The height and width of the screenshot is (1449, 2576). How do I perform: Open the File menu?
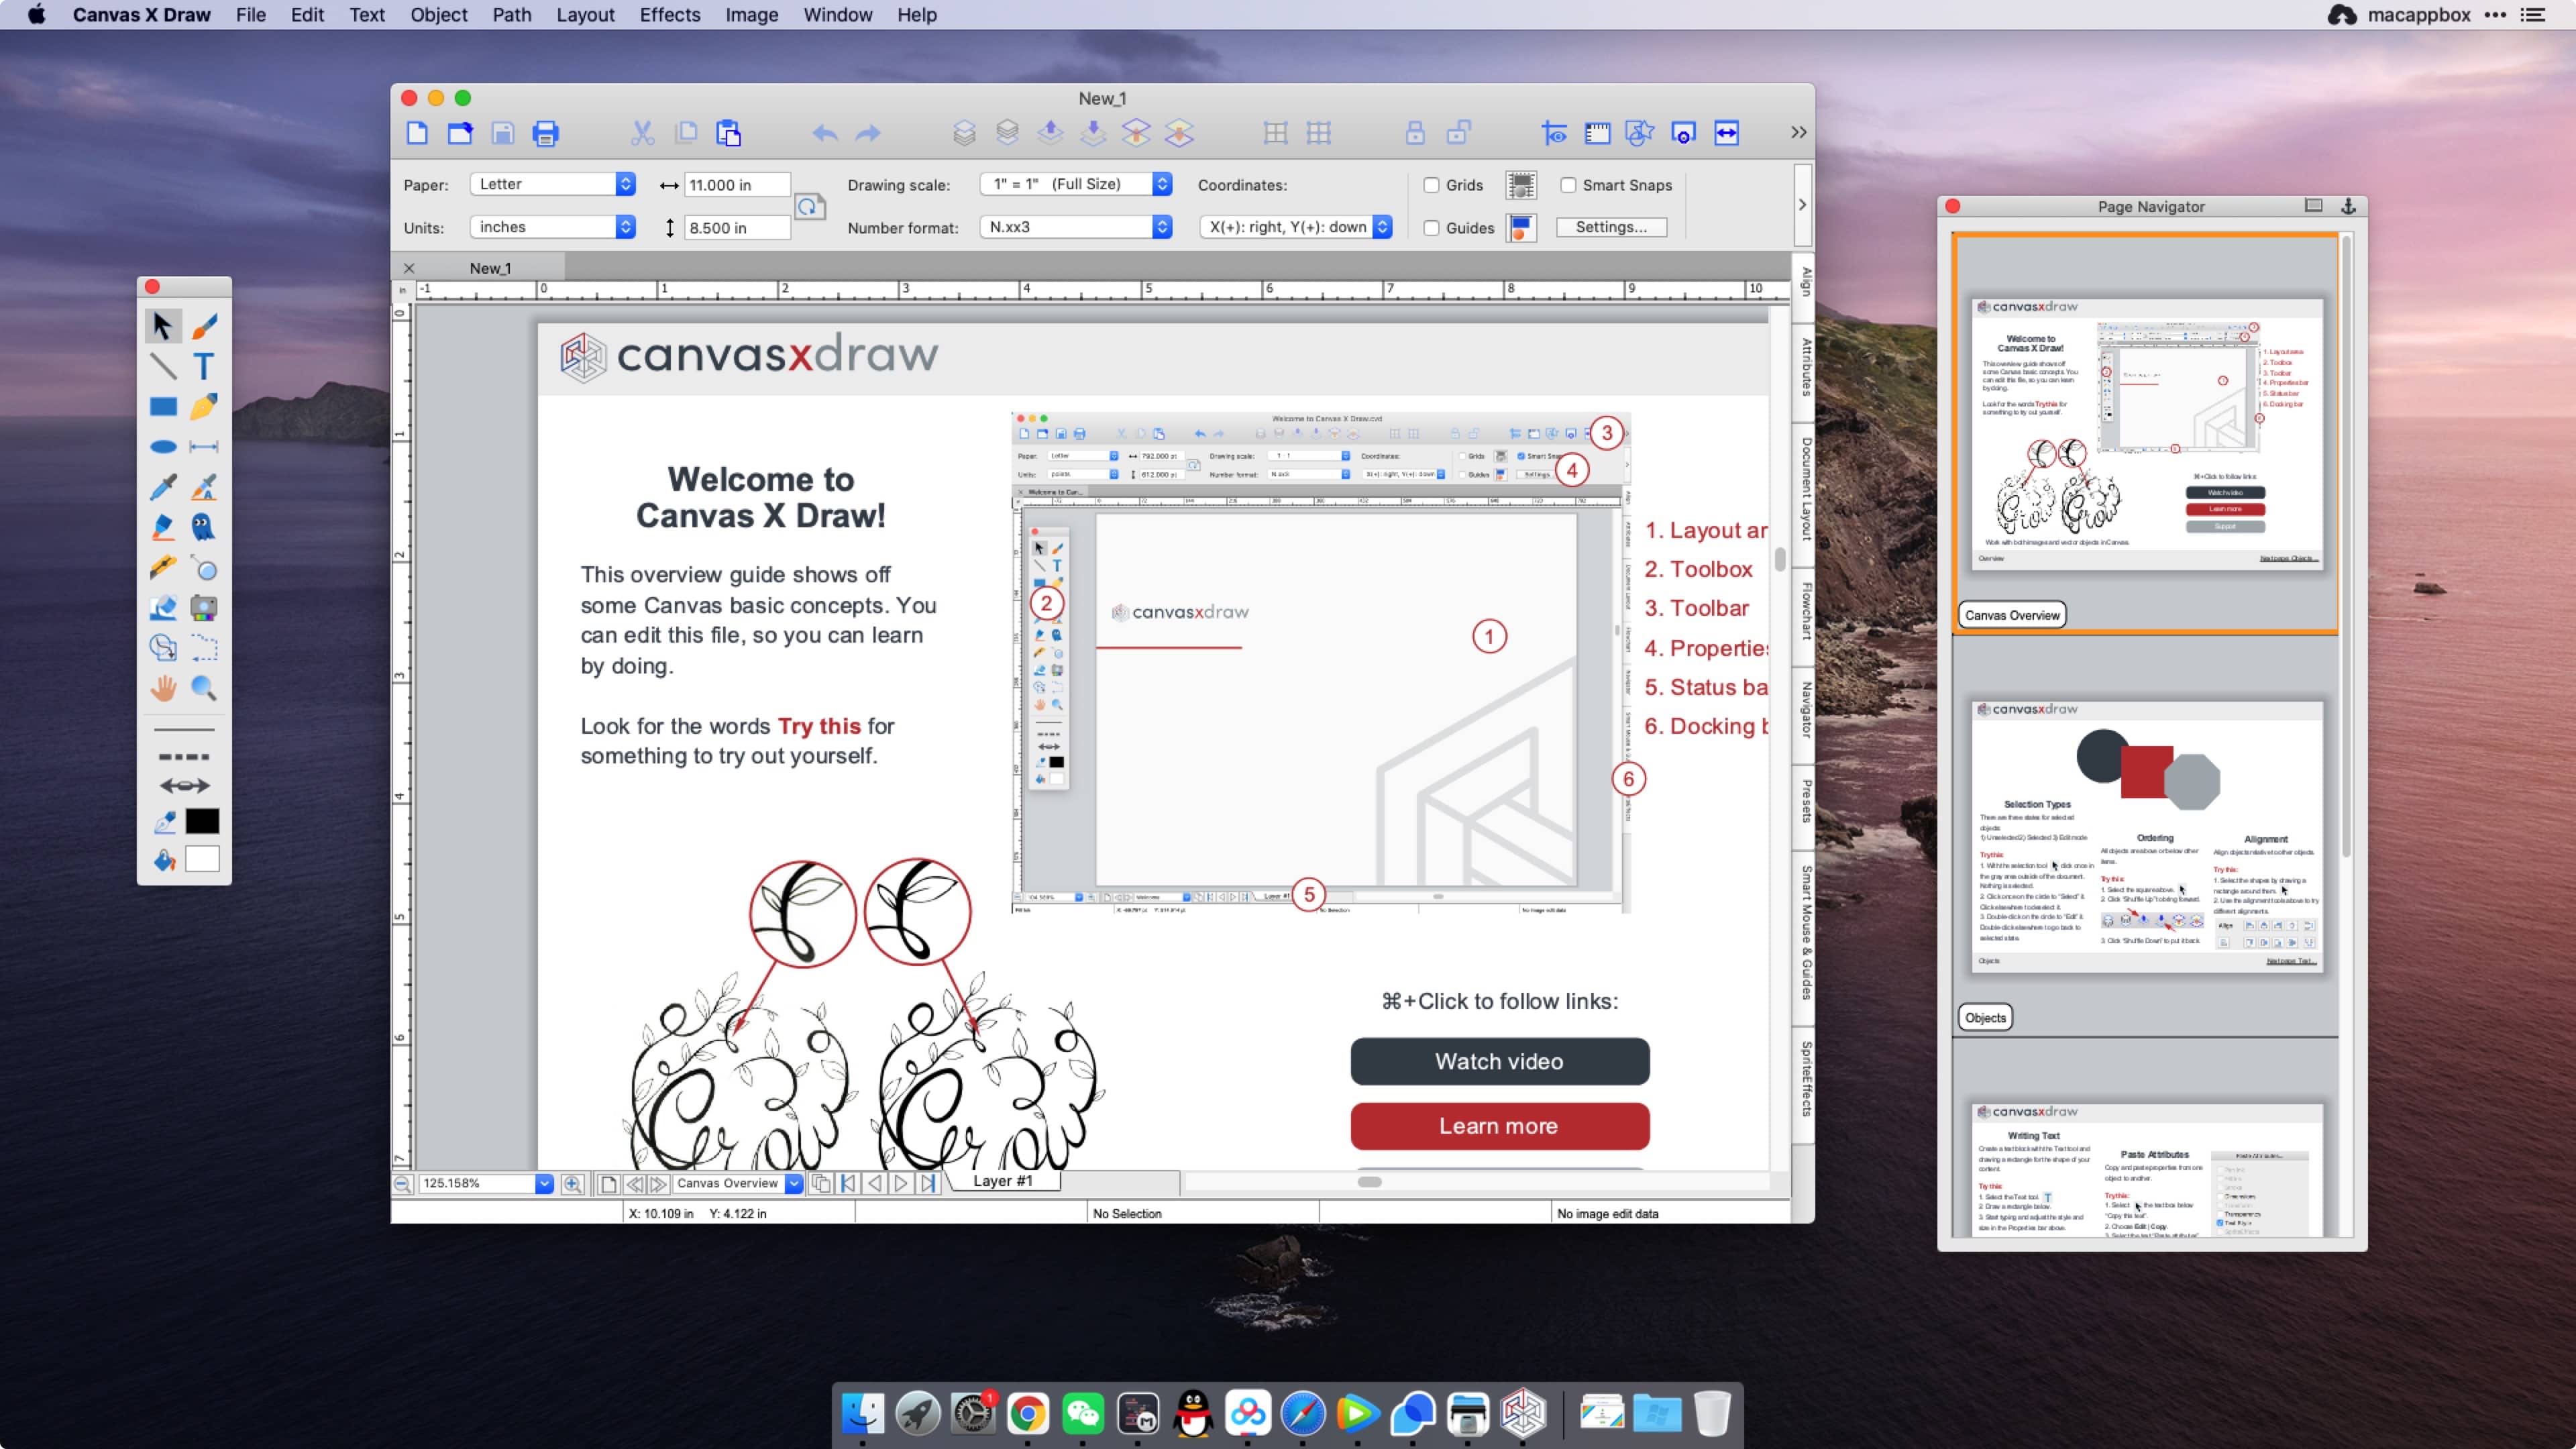click(x=251, y=15)
